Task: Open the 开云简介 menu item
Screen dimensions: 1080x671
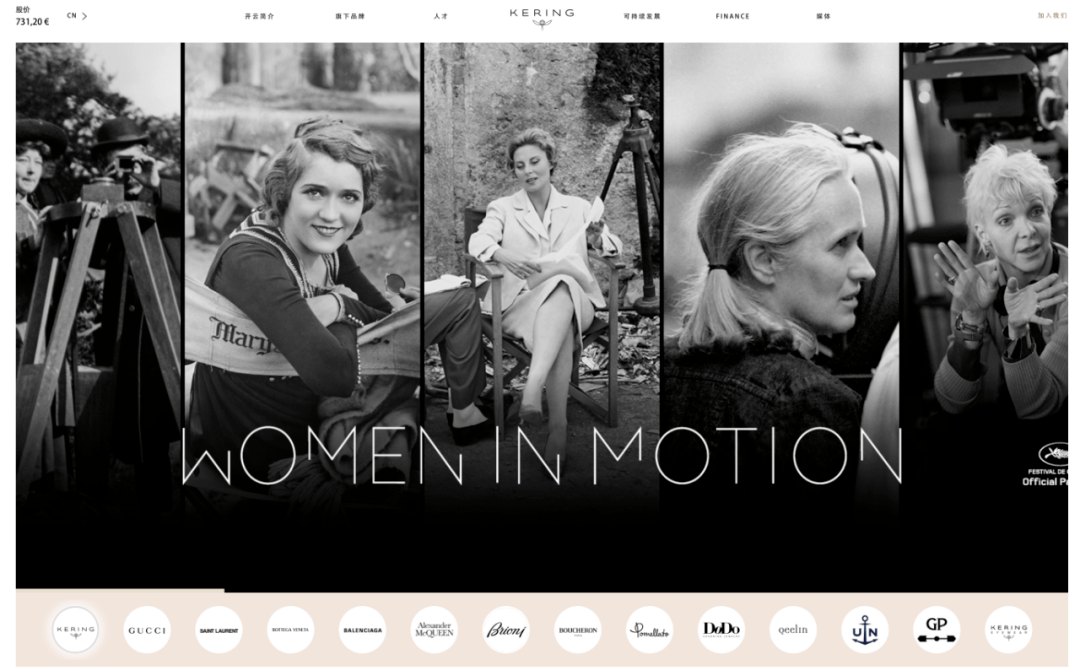Action: [259, 16]
